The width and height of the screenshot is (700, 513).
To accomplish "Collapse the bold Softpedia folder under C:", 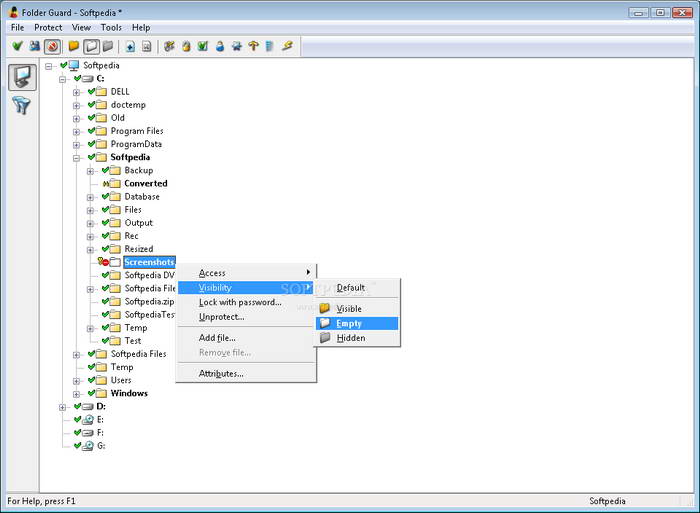I will [76, 158].
